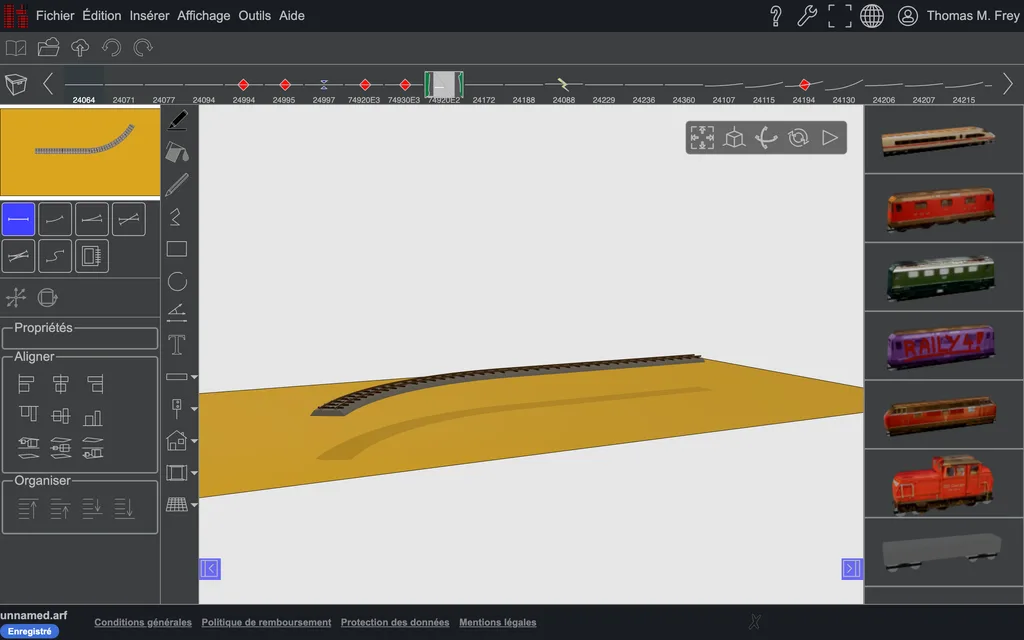Viewport: 1024px width, 640px height.
Task: Start the simulation with the play icon
Action: 829,138
